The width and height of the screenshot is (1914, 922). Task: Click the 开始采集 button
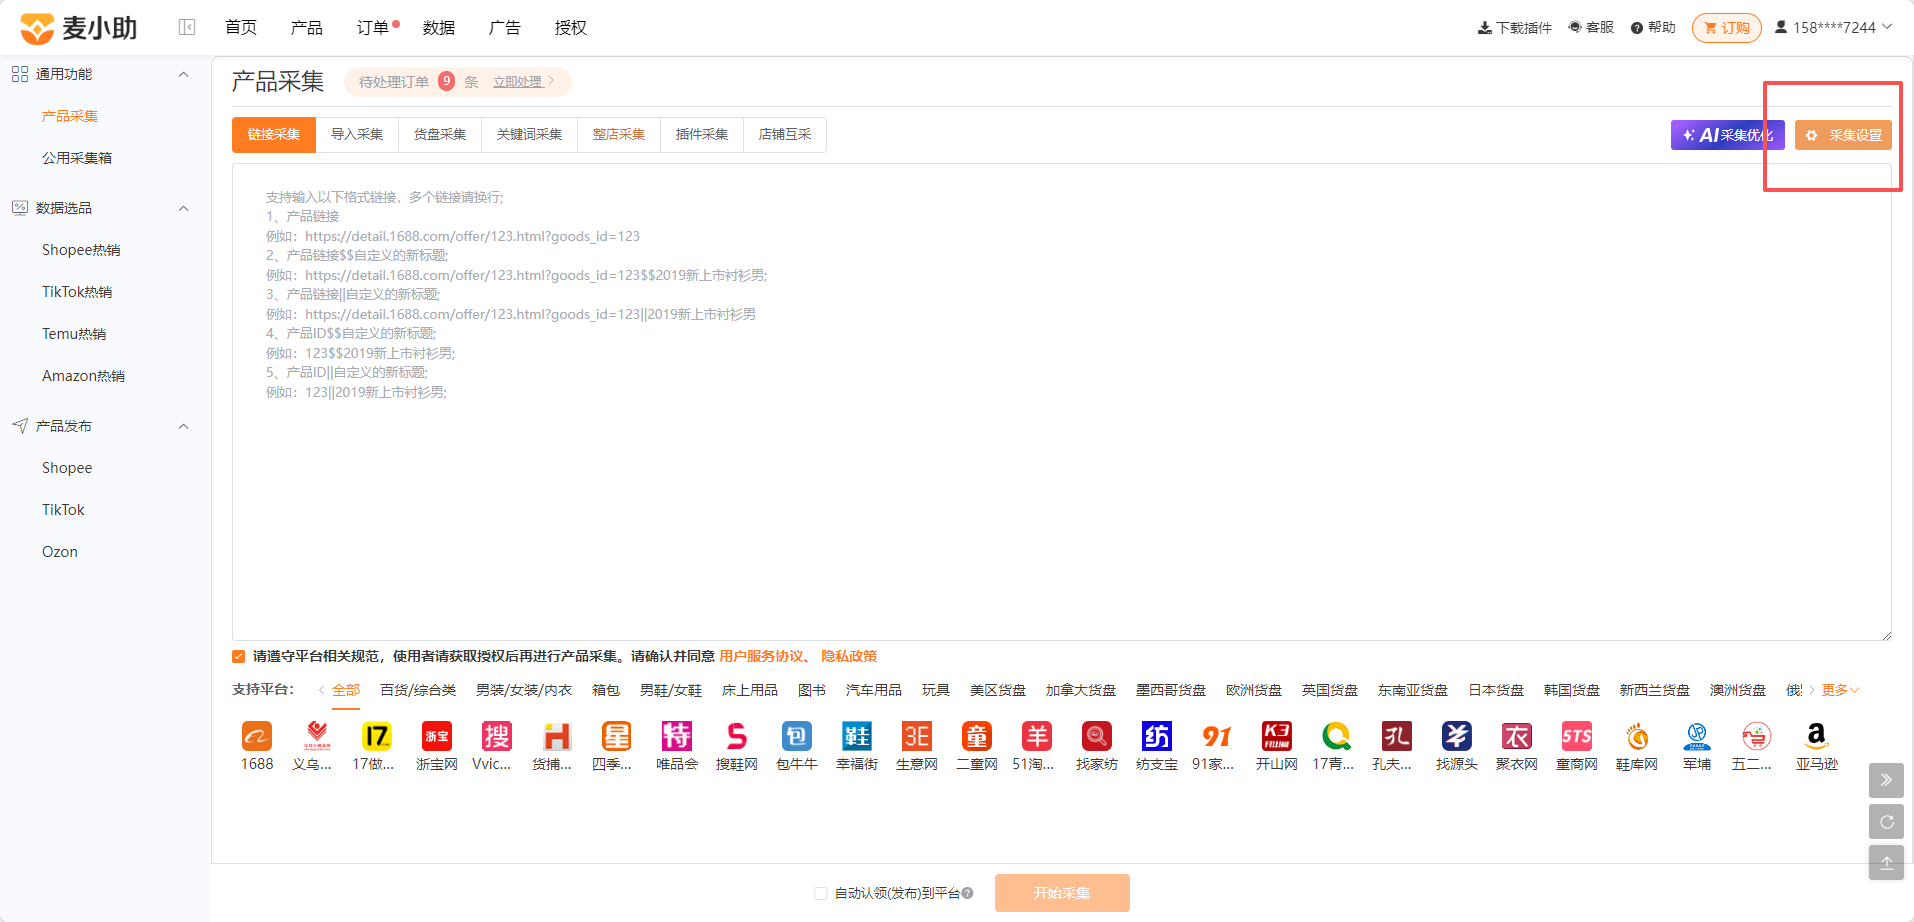(x=1062, y=893)
